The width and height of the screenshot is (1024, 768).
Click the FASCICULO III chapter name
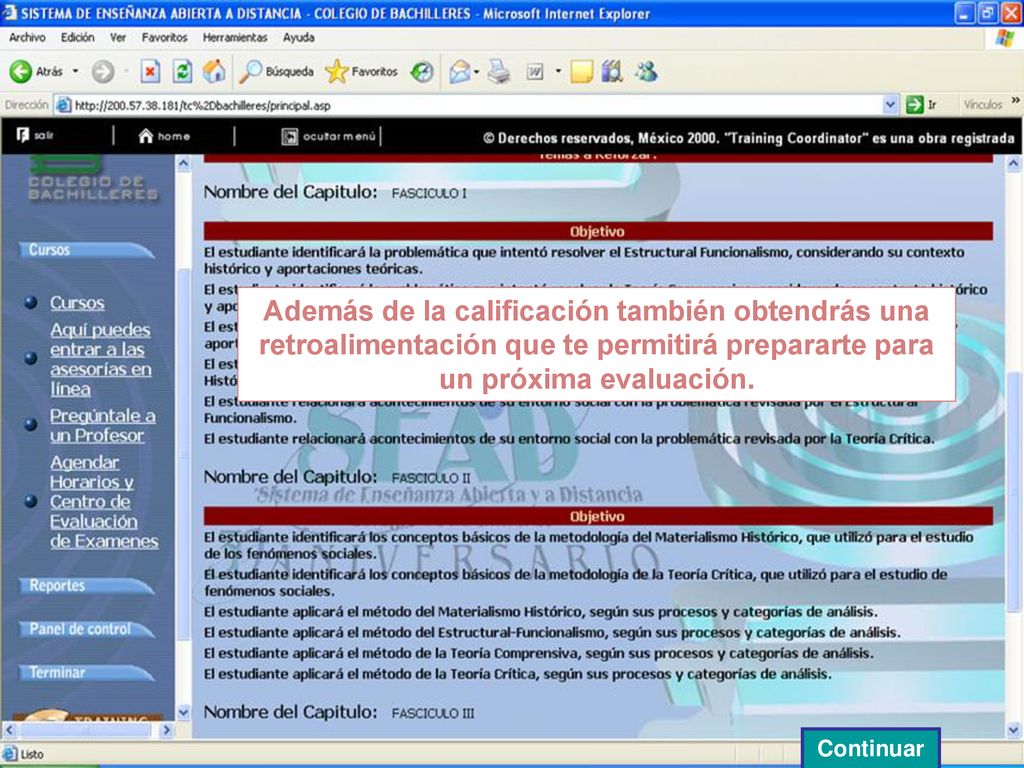pos(433,713)
